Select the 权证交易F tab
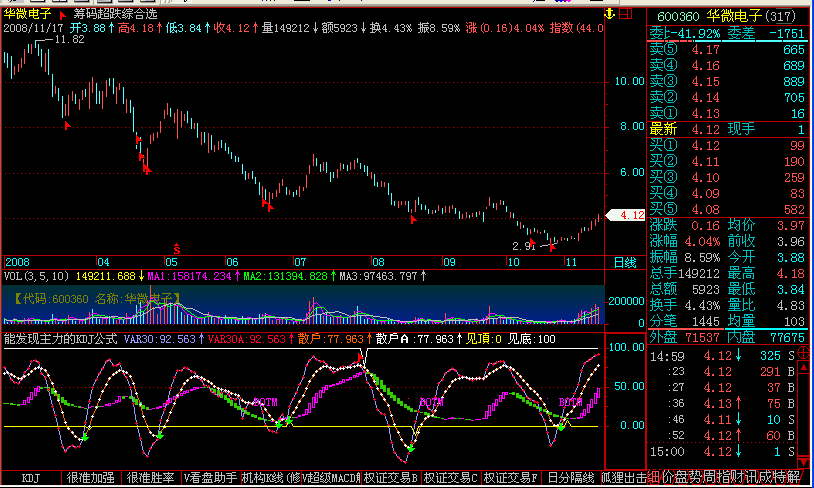 pyautogui.click(x=511, y=478)
